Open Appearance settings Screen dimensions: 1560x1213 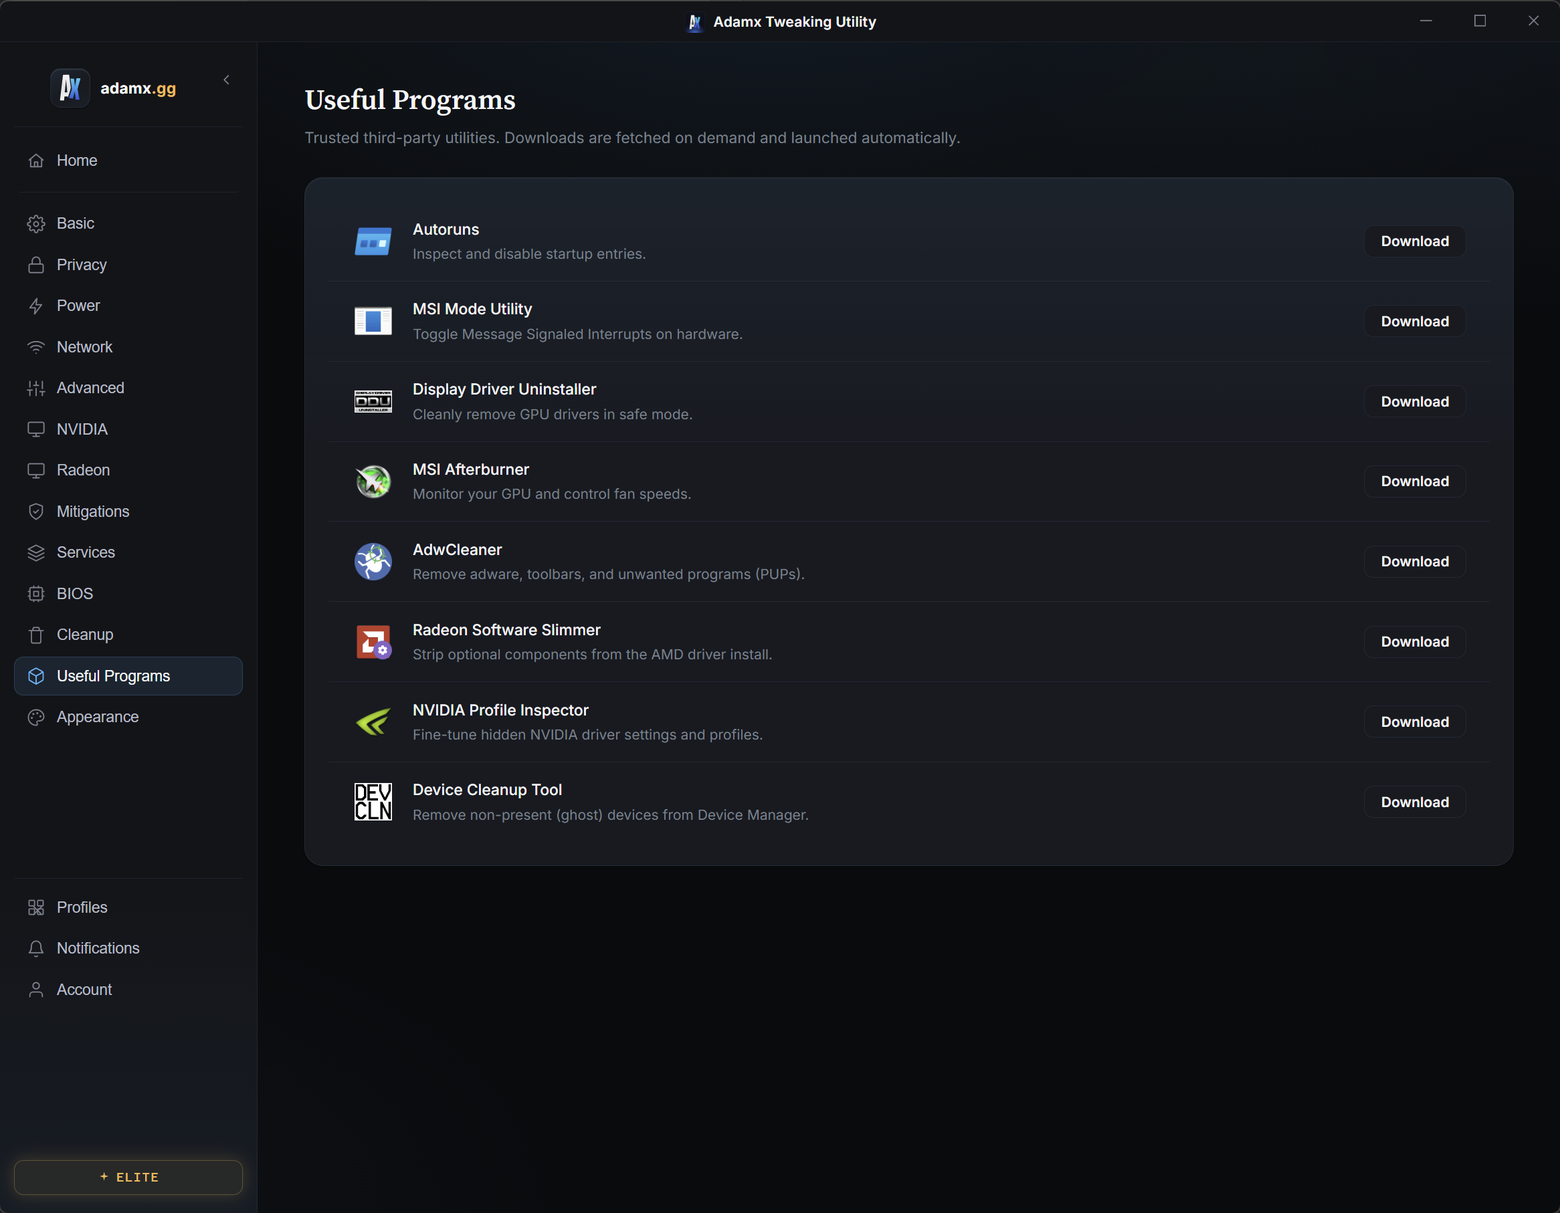[x=128, y=717]
